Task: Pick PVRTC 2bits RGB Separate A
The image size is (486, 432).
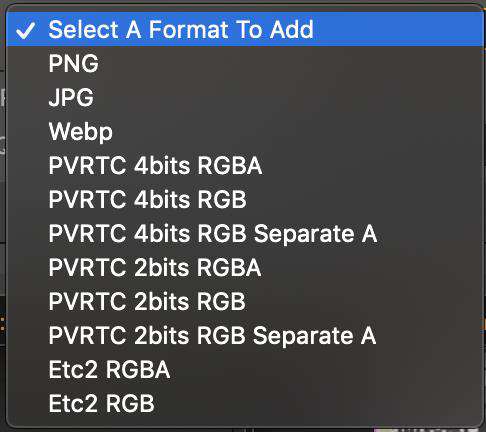Action: point(245,335)
